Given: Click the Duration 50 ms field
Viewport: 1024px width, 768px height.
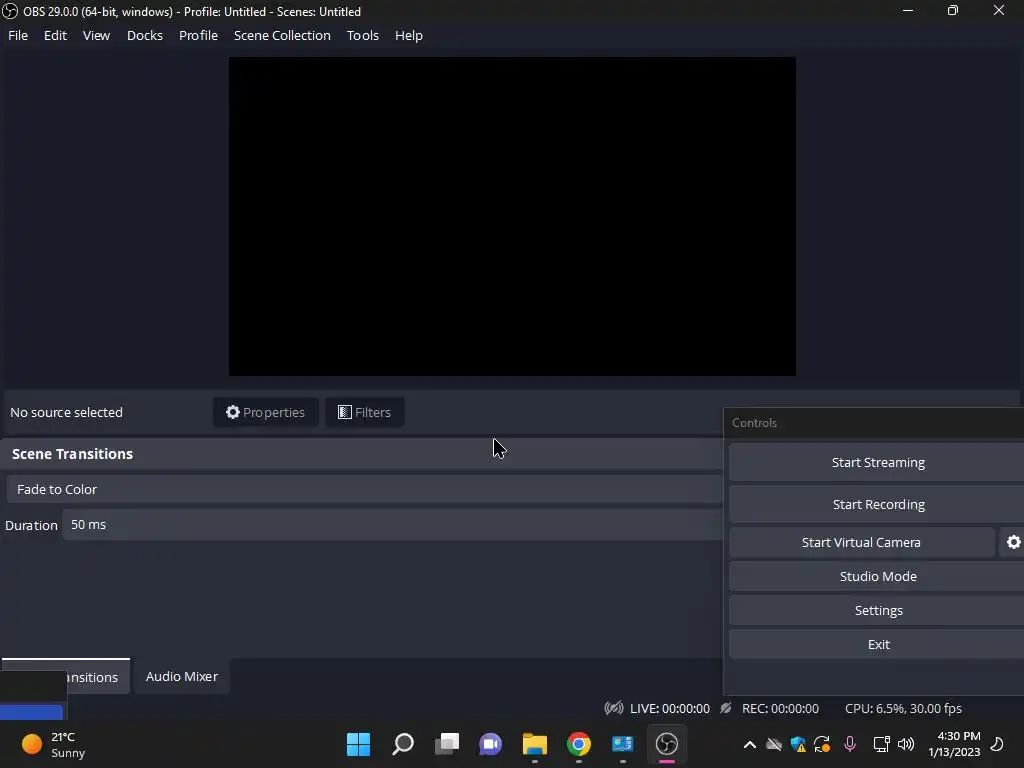Looking at the screenshot, I should [x=392, y=525].
